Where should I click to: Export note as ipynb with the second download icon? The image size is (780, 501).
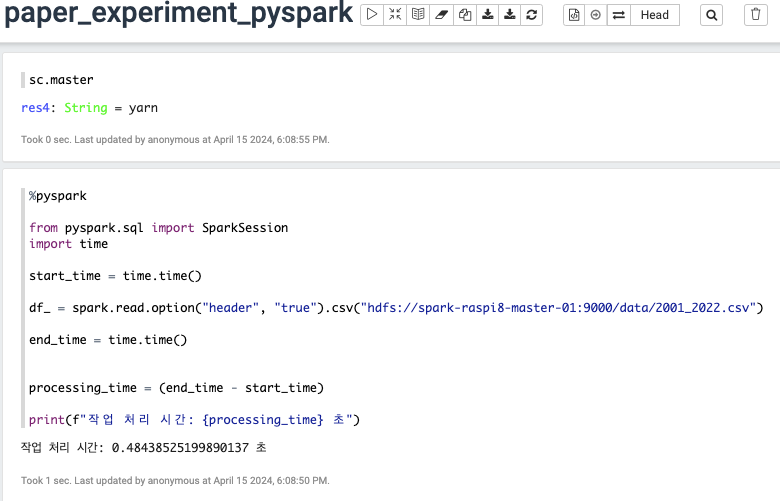point(509,14)
